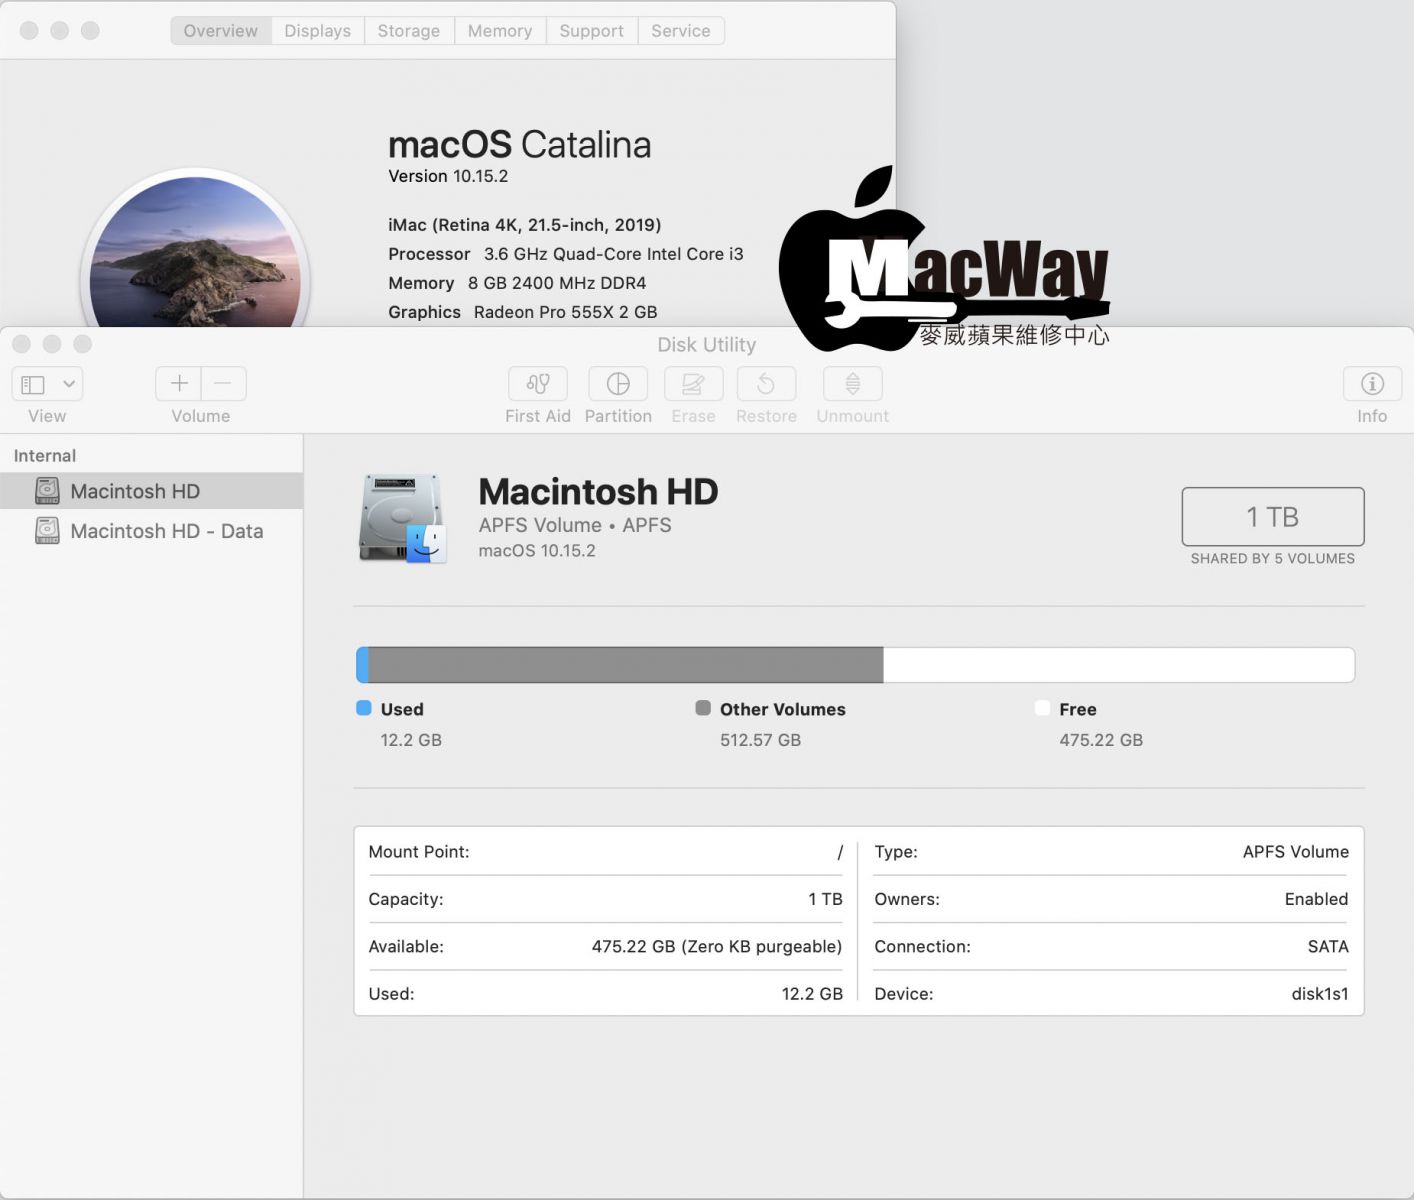Image resolution: width=1414 pixels, height=1200 pixels.
Task: Click the Macintosh HD sidebar drive icon
Action: click(47, 491)
